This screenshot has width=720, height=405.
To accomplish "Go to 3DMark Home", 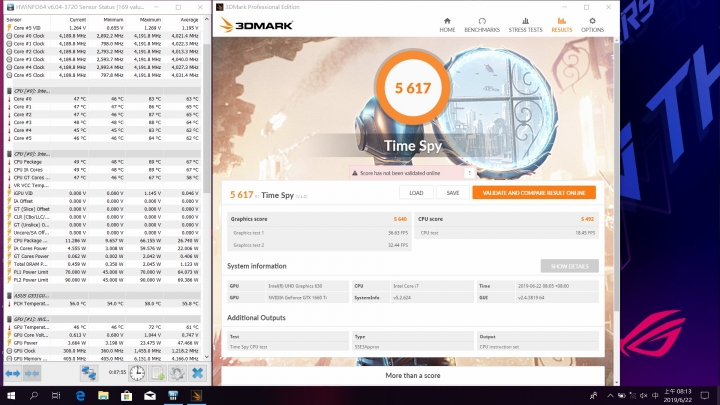I will (447, 25).
